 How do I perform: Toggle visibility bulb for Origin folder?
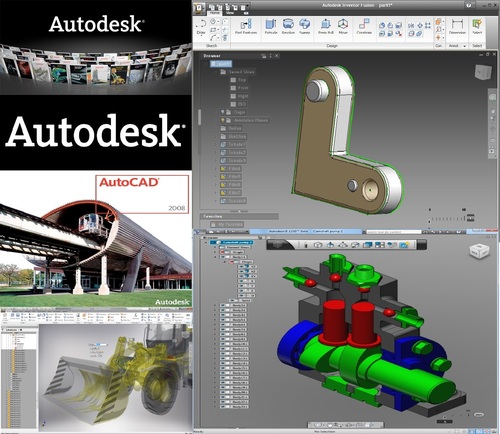click(223, 112)
